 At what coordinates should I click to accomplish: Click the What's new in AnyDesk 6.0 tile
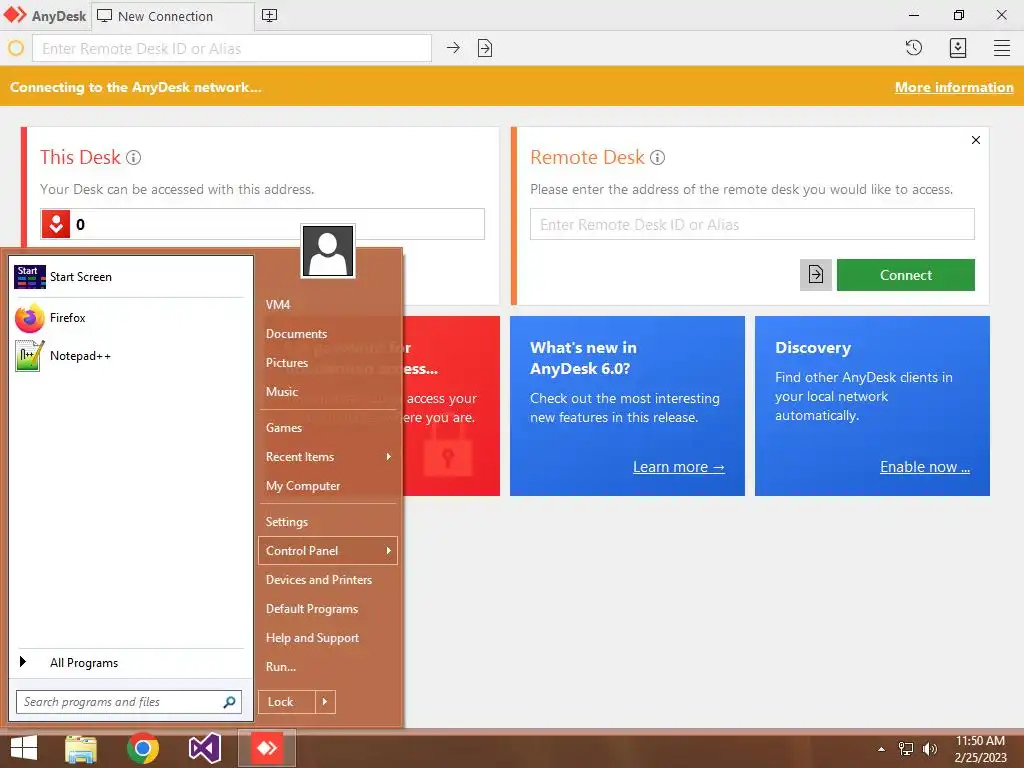coord(627,406)
